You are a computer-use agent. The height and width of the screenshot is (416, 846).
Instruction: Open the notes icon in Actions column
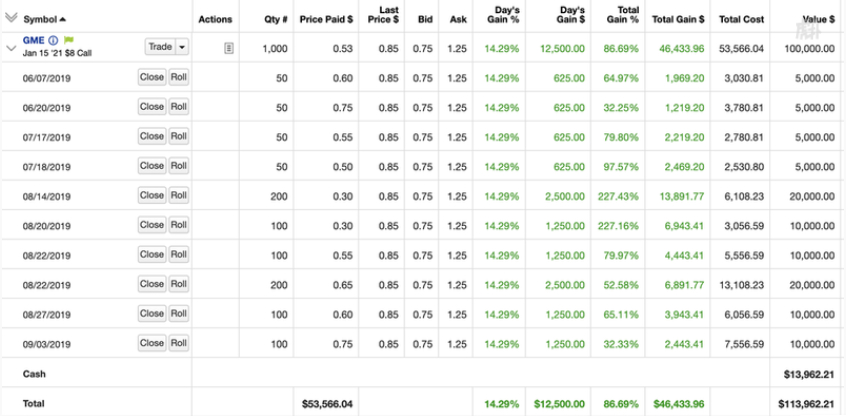pyautogui.click(x=229, y=47)
